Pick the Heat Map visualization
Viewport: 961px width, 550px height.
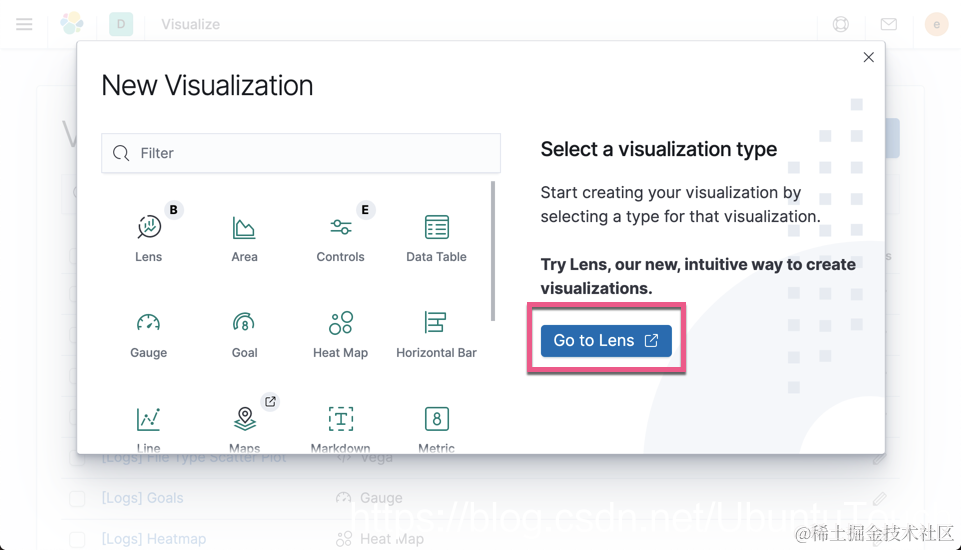click(340, 335)
